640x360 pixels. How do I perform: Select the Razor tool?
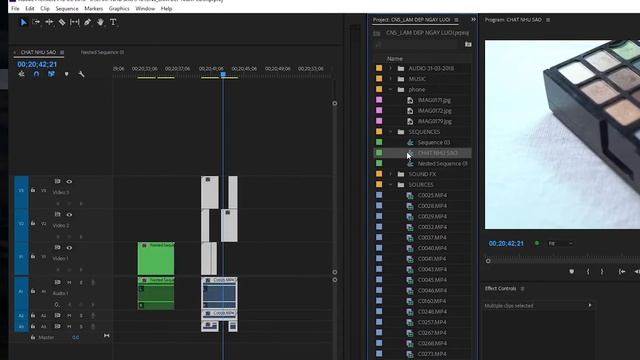(62, 22)
